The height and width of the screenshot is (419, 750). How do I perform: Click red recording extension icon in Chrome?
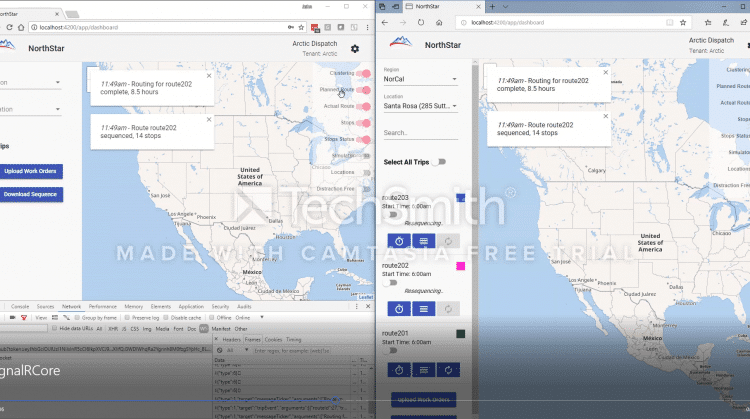tap(315, 28)
